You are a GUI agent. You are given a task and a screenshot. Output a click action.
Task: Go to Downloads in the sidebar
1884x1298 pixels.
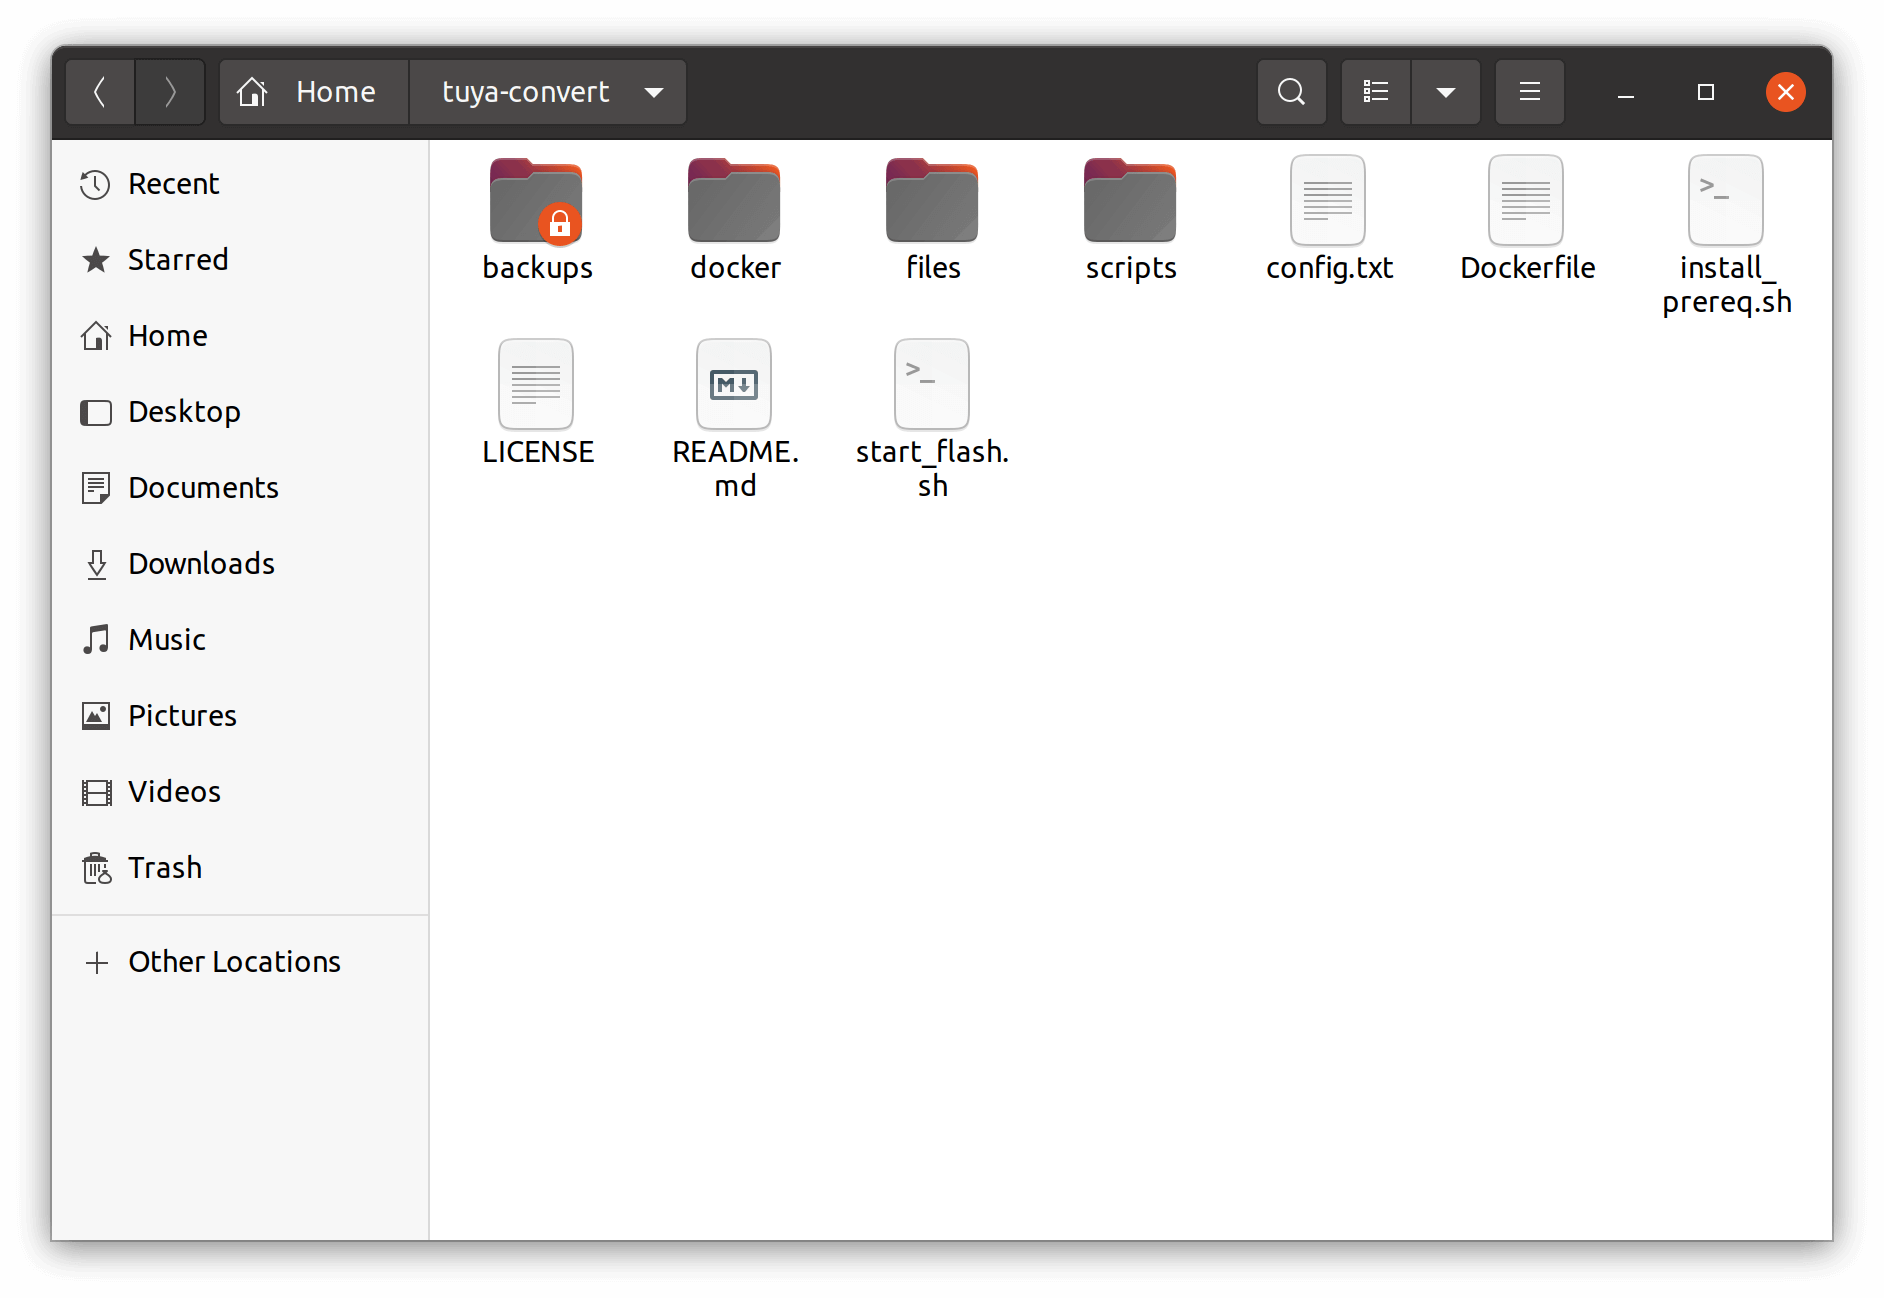[201, 564]
